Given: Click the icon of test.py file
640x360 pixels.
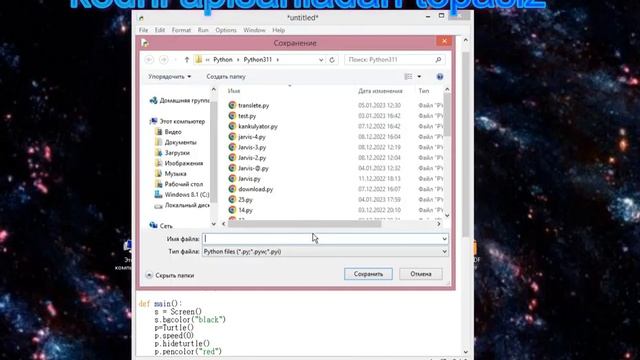Looking at the screenshot, I should (x=232, y=116).
